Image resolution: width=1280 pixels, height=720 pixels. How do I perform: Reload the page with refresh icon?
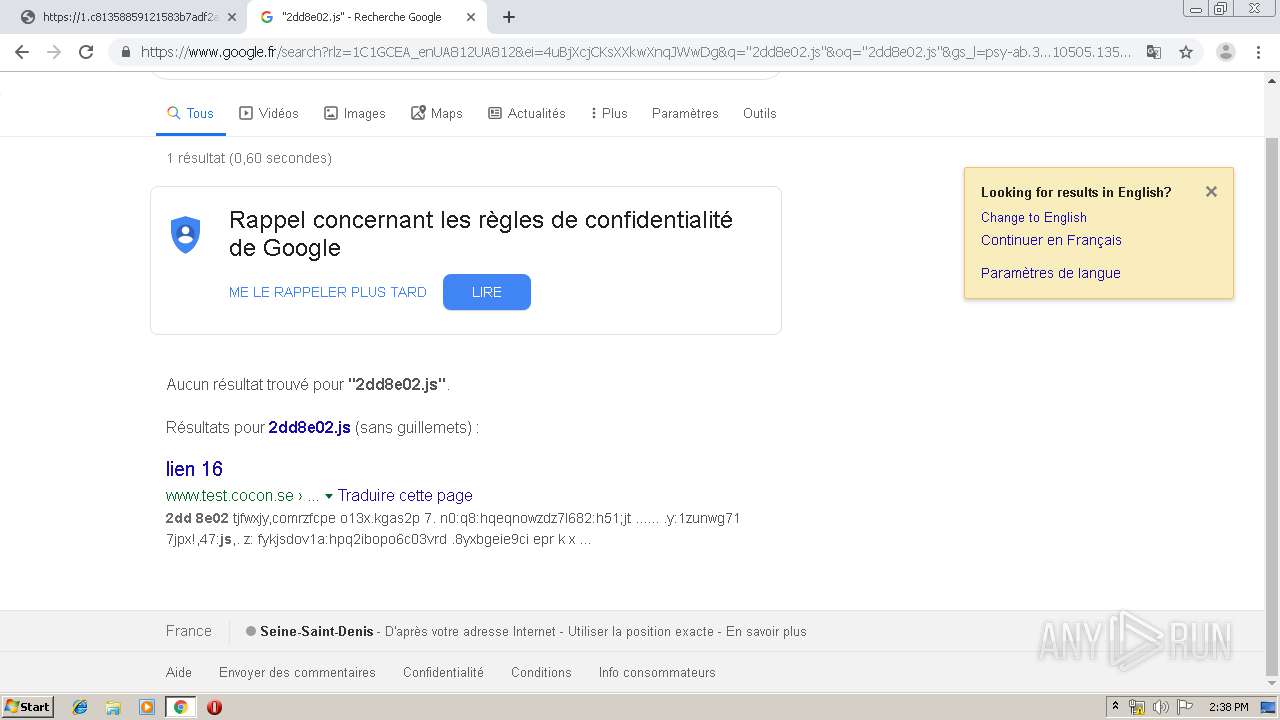pos(86,52)
